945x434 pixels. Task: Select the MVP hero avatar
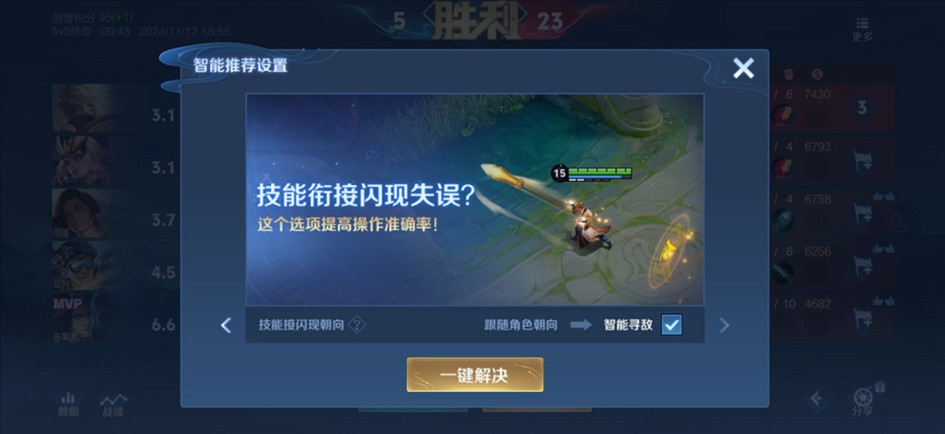click(75, 319)
